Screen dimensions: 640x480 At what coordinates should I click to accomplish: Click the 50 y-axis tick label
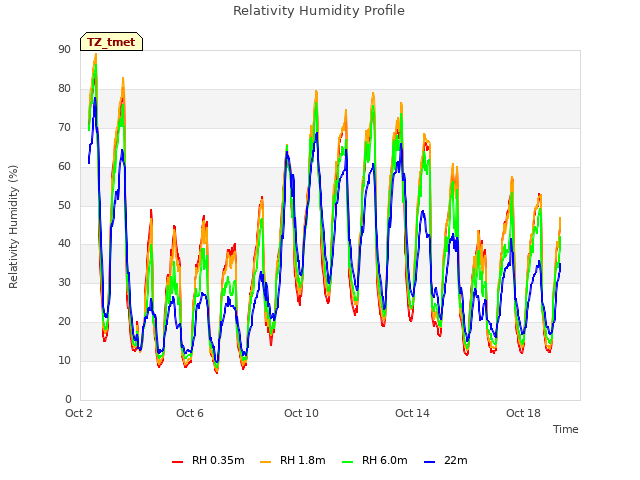(64, 205)
